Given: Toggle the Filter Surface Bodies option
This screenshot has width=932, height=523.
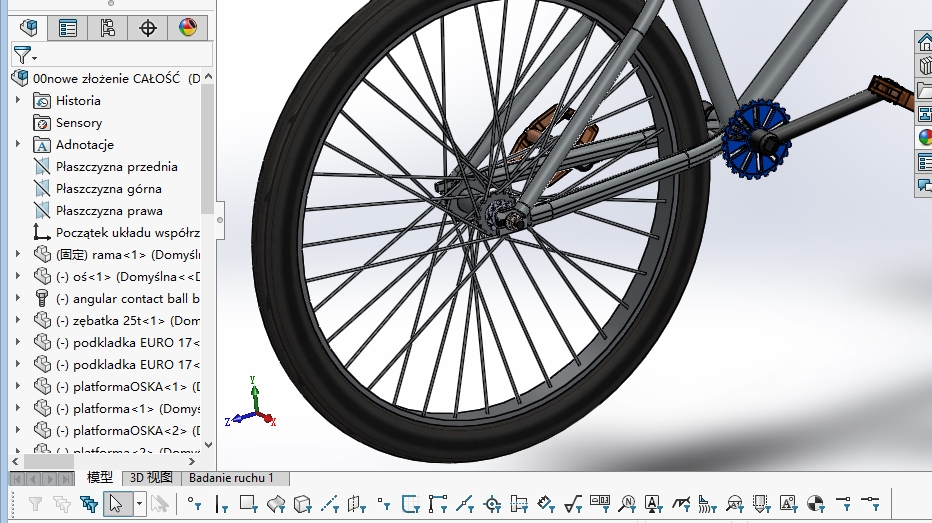Looking at the screenshot, I should tap(276, 505).
